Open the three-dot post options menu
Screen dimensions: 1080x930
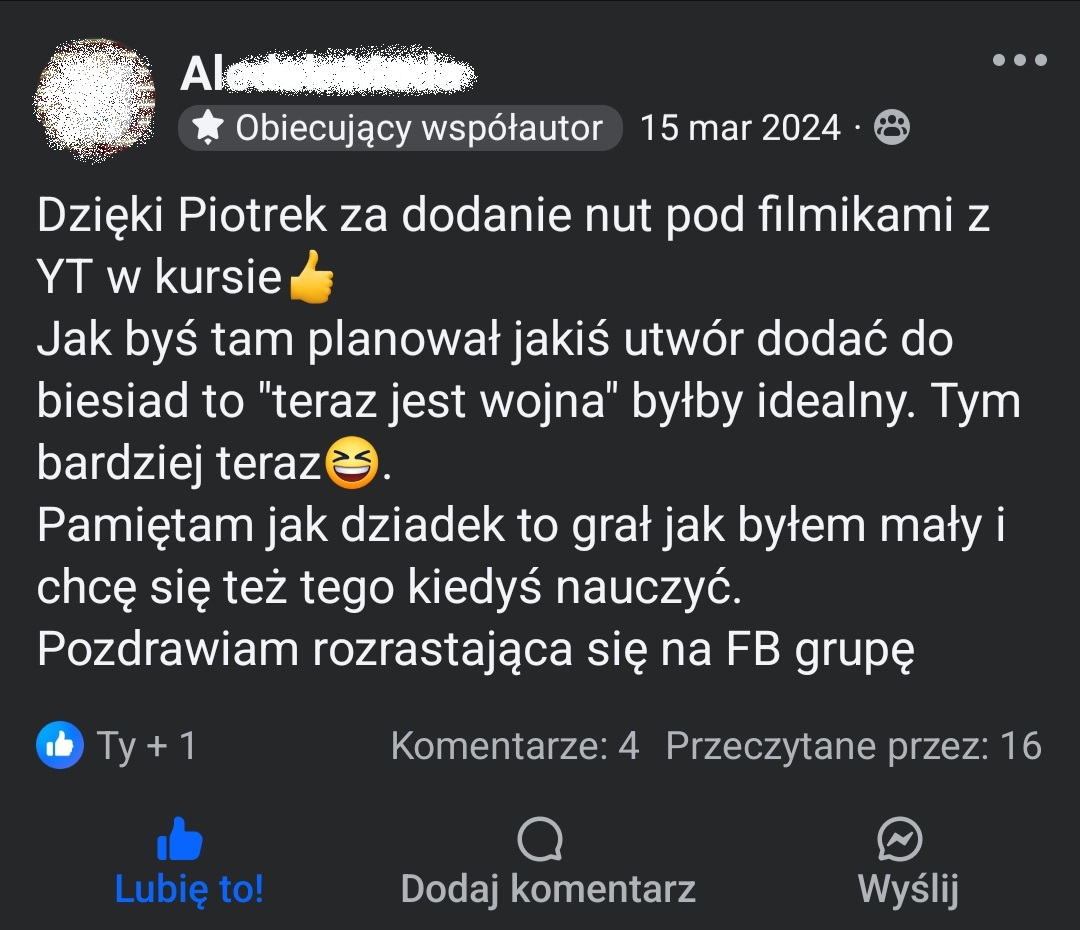tap(1019, 60)
